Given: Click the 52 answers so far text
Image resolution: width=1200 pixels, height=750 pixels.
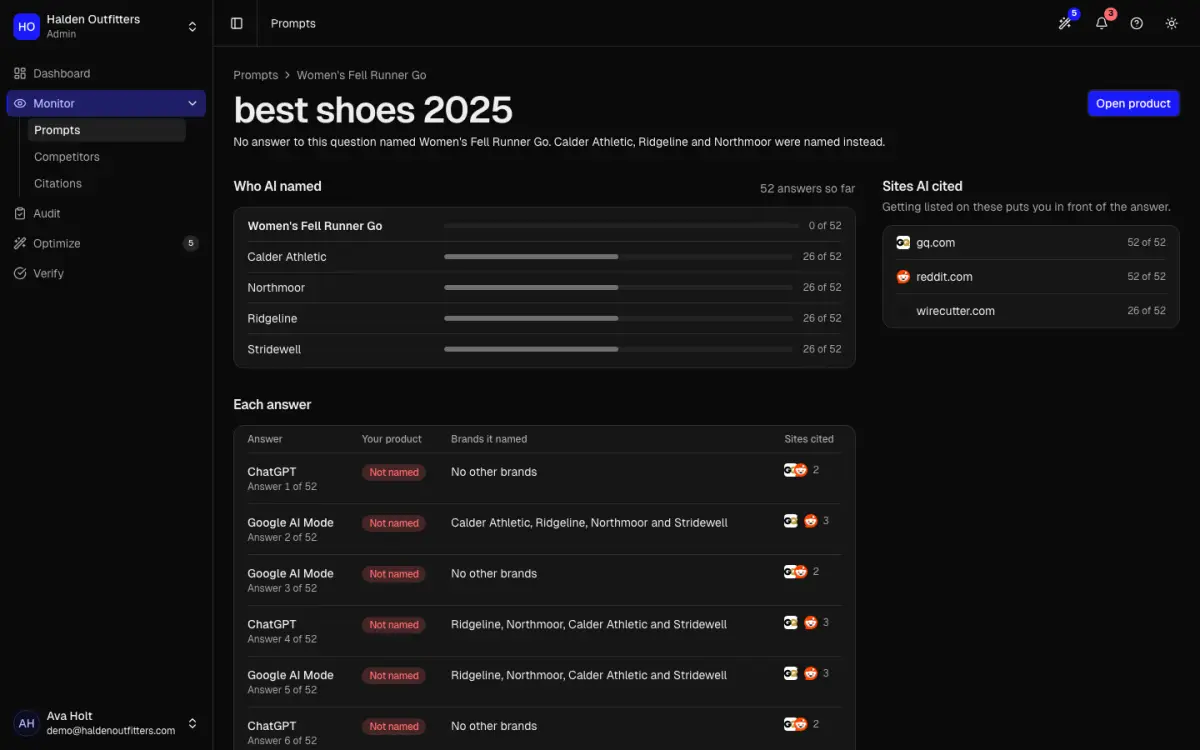Looking at the screenshot, I should coord(807,188).
